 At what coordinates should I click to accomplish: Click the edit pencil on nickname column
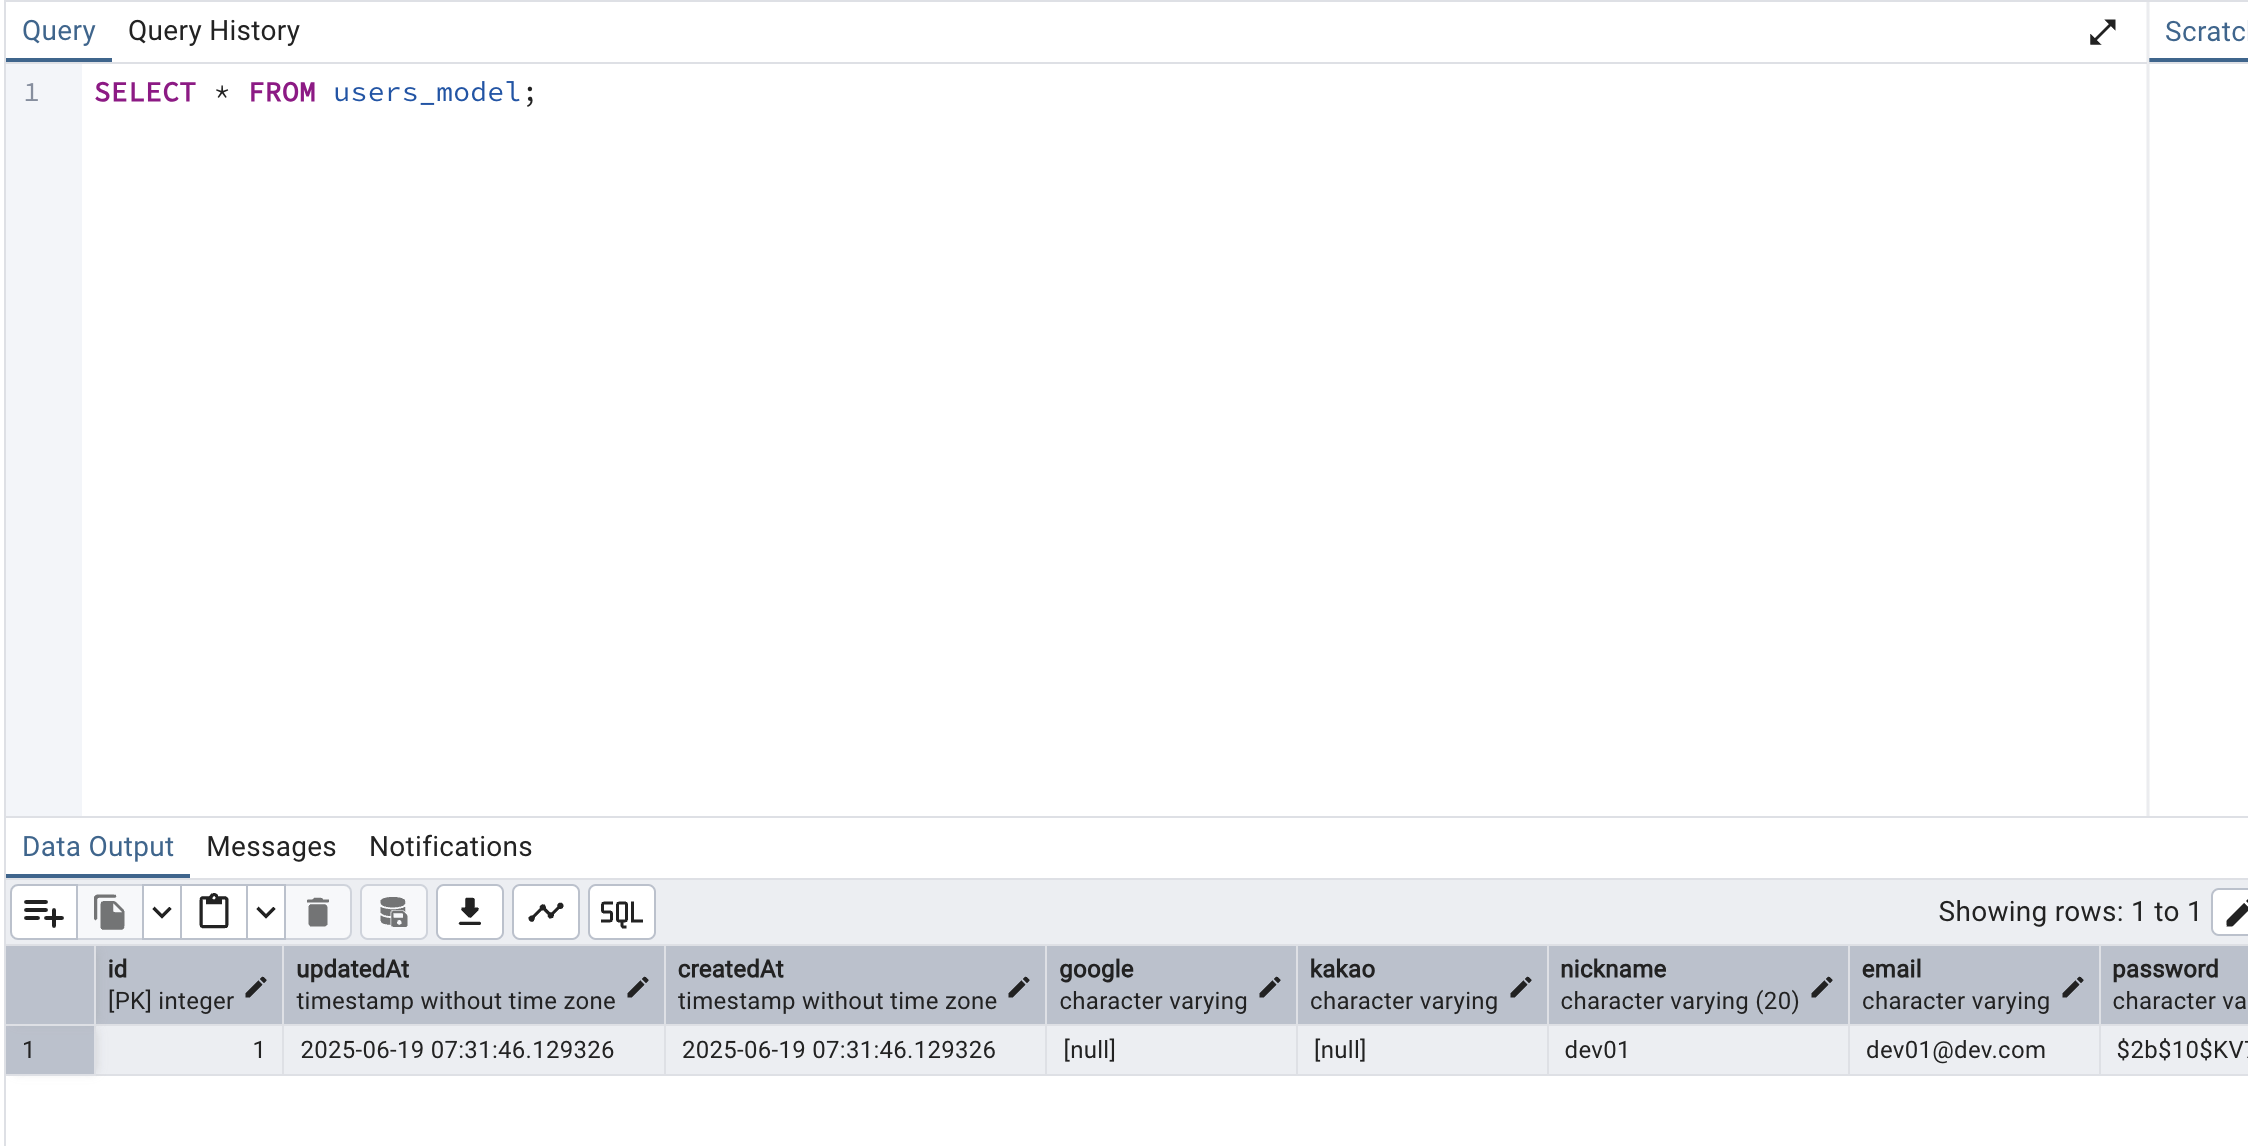click(x=1822, y=987)
